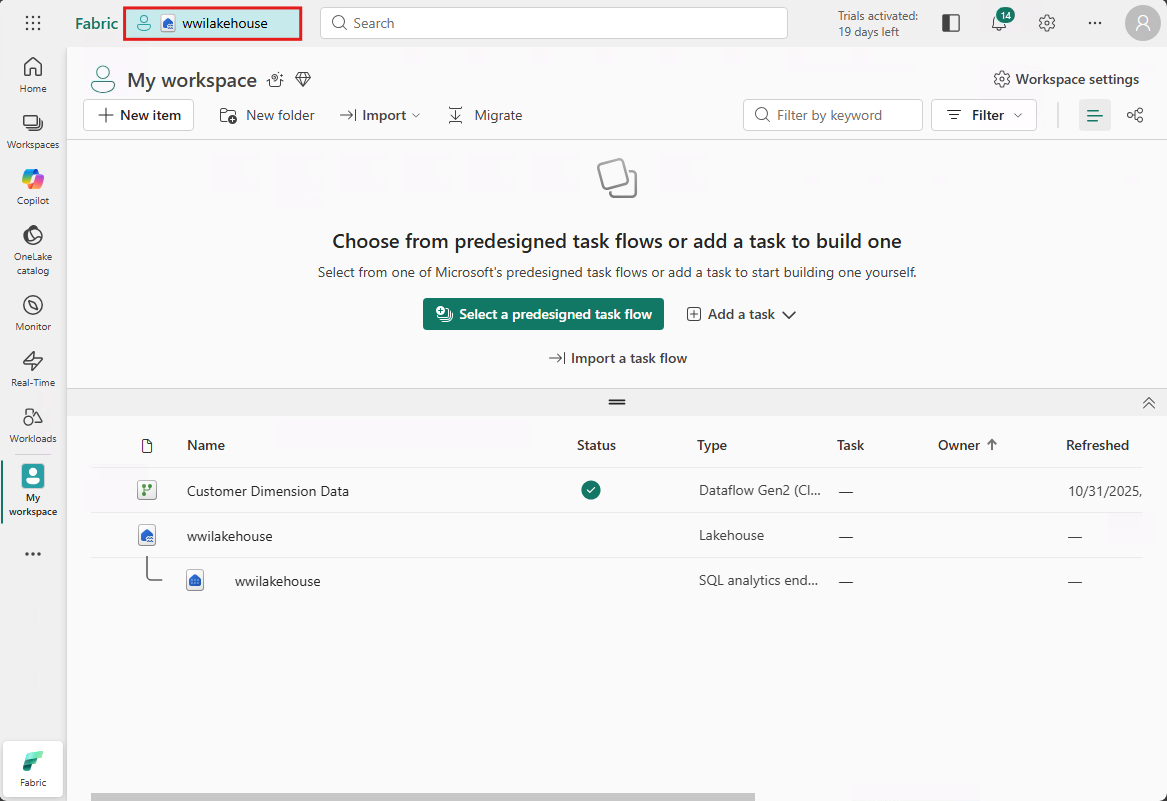Click the diamond capacity icon beside My workspace

(x=303, y=79)
